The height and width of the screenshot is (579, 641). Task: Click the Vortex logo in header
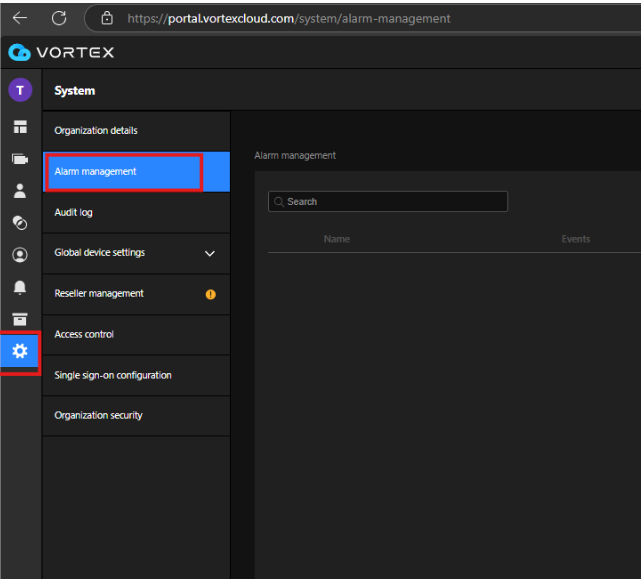click(x=61, y=52)
